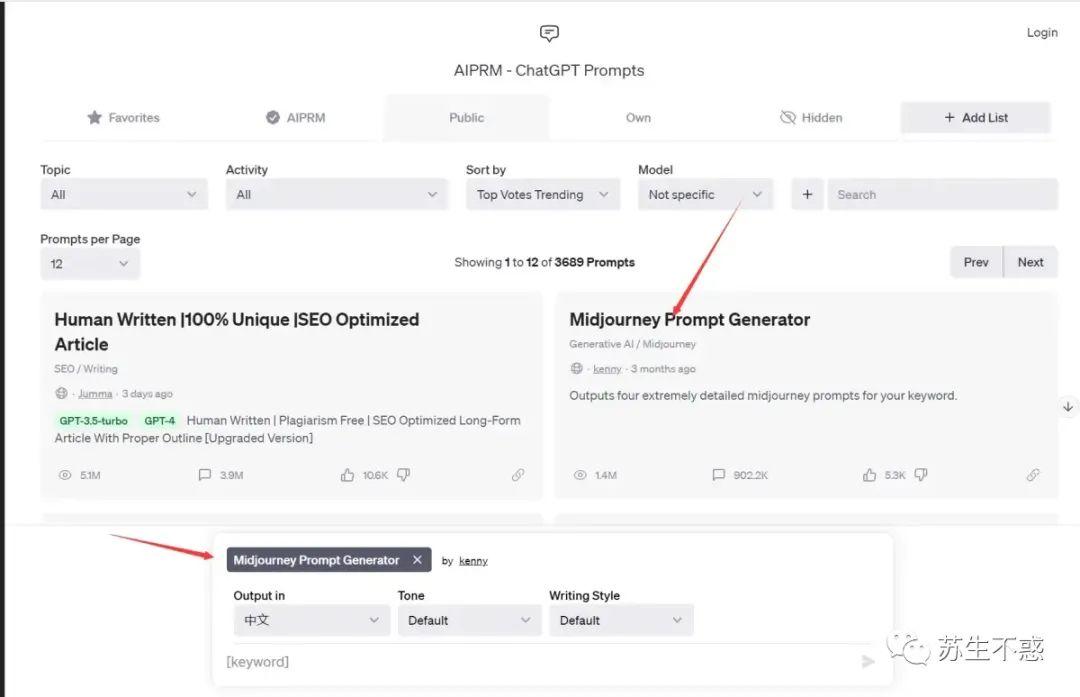The height and width of the screenshot is (697, 1080).
Task: Remove selected Midjourney Prompt Generator chip
Action: (417, 560)
